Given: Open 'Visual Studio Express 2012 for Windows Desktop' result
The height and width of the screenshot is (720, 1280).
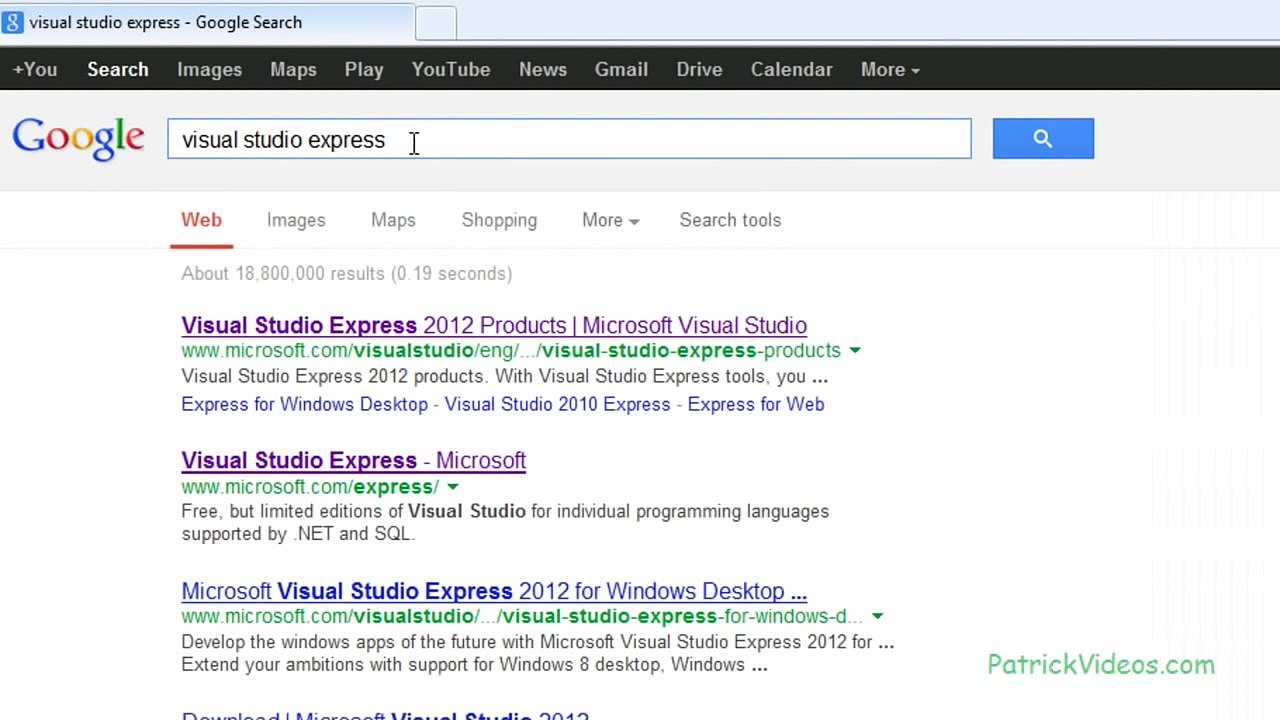Looking at the screenshot, I should tap(494, 591).
